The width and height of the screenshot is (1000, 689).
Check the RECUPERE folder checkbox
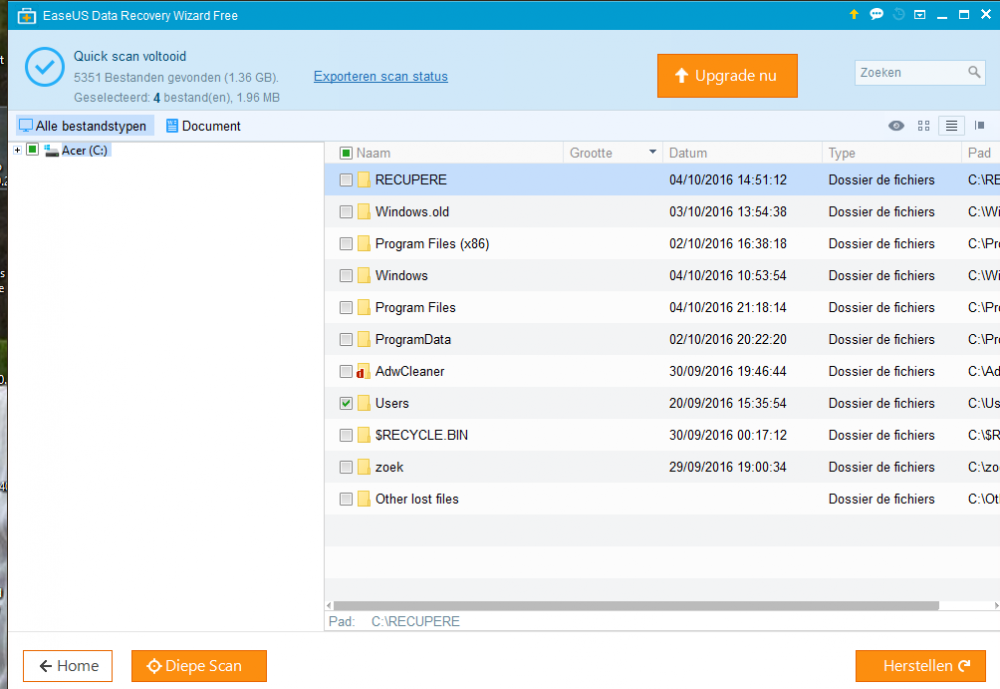(346, 180)
